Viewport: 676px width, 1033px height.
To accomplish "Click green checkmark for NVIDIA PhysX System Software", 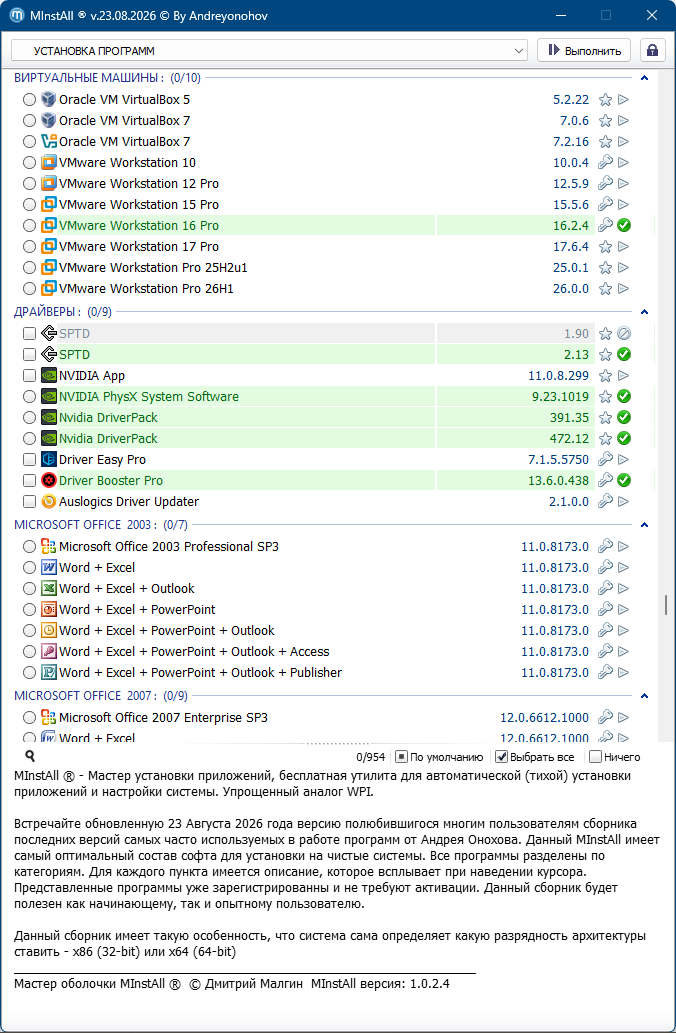I will (624, 397).
